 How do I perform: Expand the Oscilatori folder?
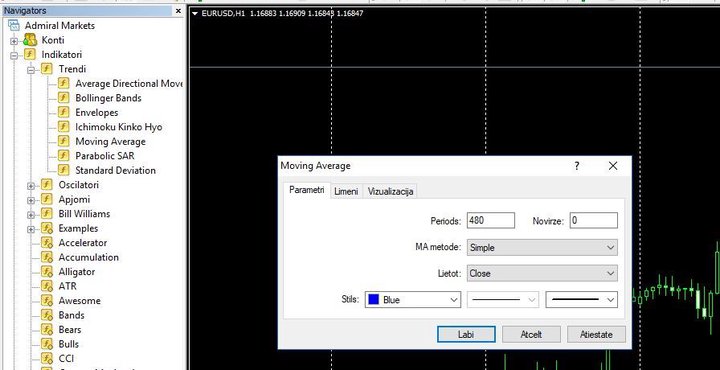(x=31, y=186)
